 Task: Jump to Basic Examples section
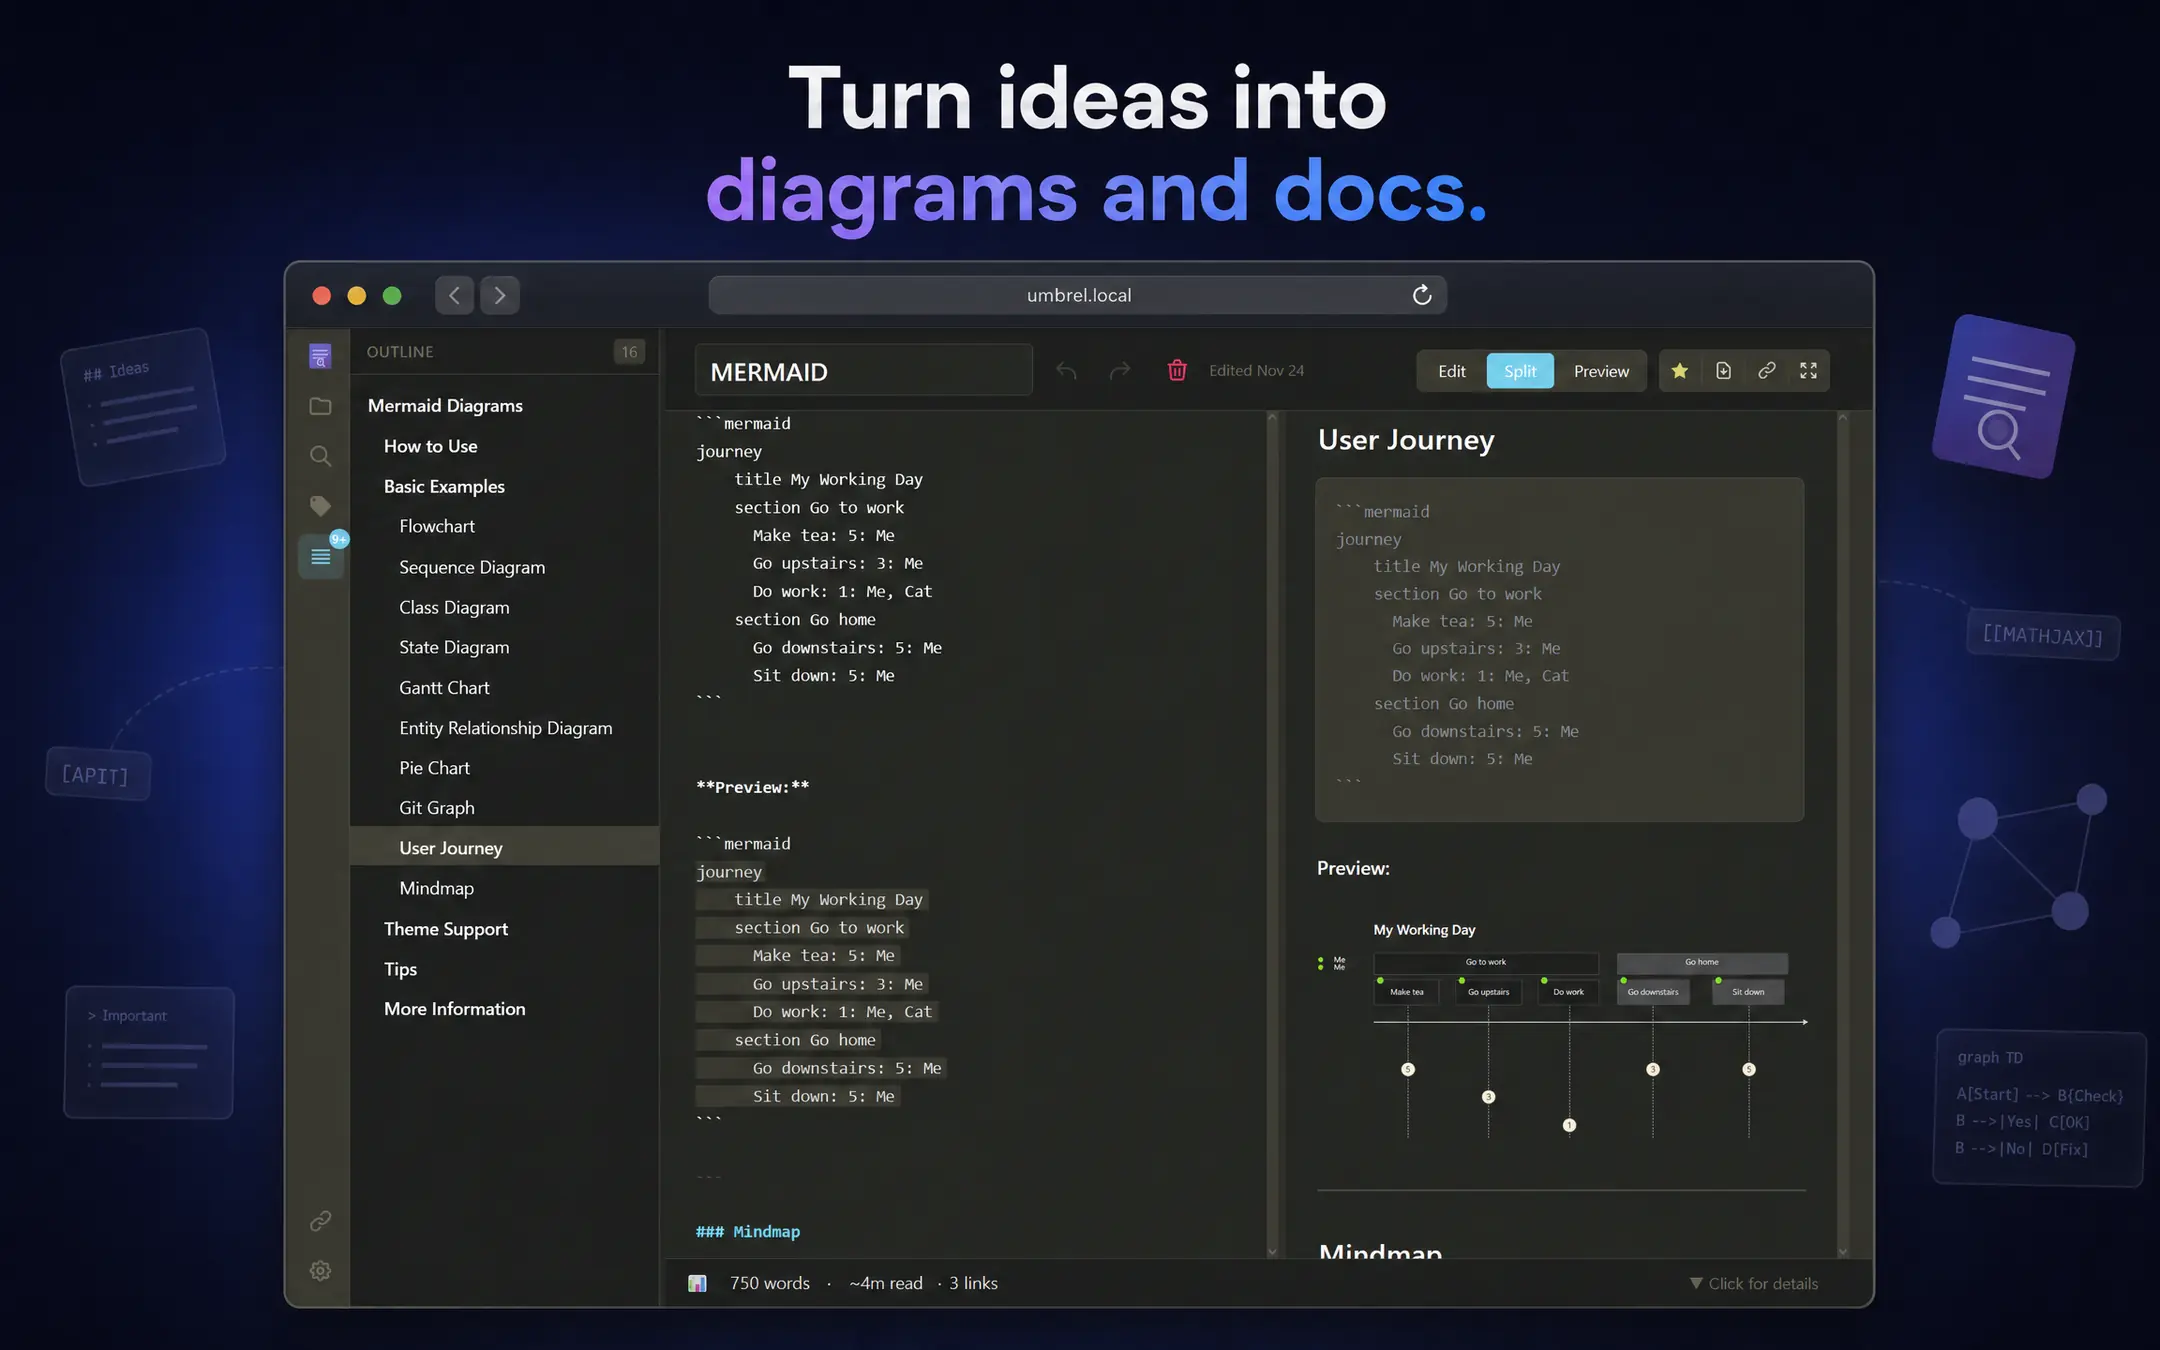click(504, 486)
